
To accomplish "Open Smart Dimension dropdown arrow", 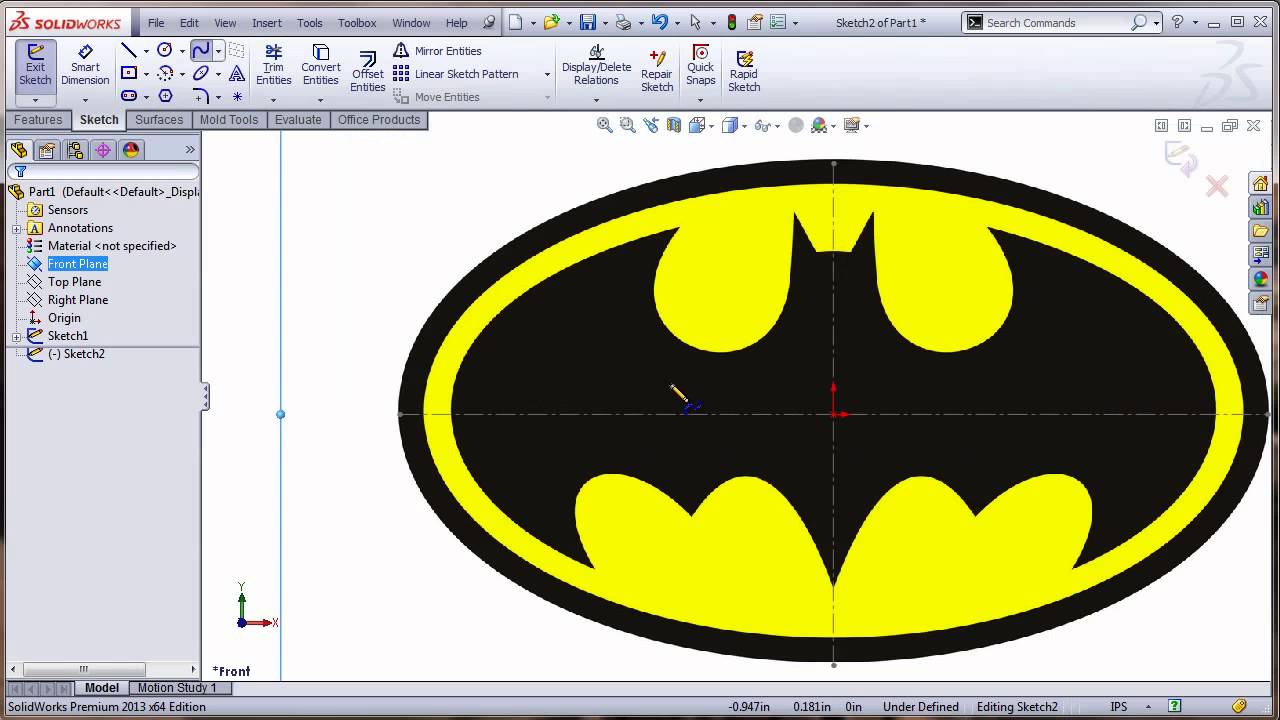I will tap(85, 100).
